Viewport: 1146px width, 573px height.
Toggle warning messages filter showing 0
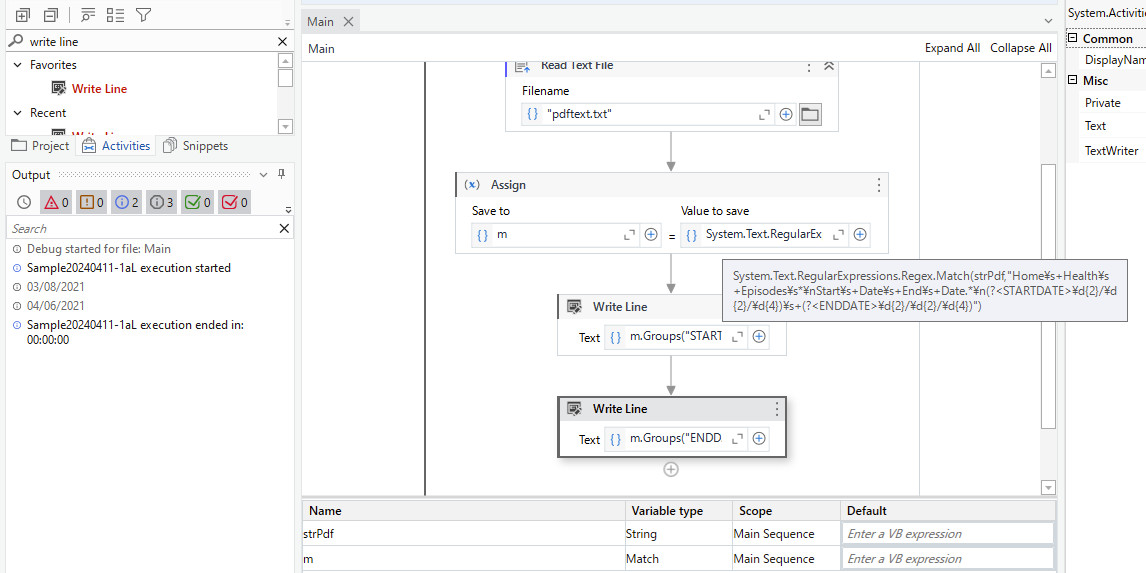(91, 202)
